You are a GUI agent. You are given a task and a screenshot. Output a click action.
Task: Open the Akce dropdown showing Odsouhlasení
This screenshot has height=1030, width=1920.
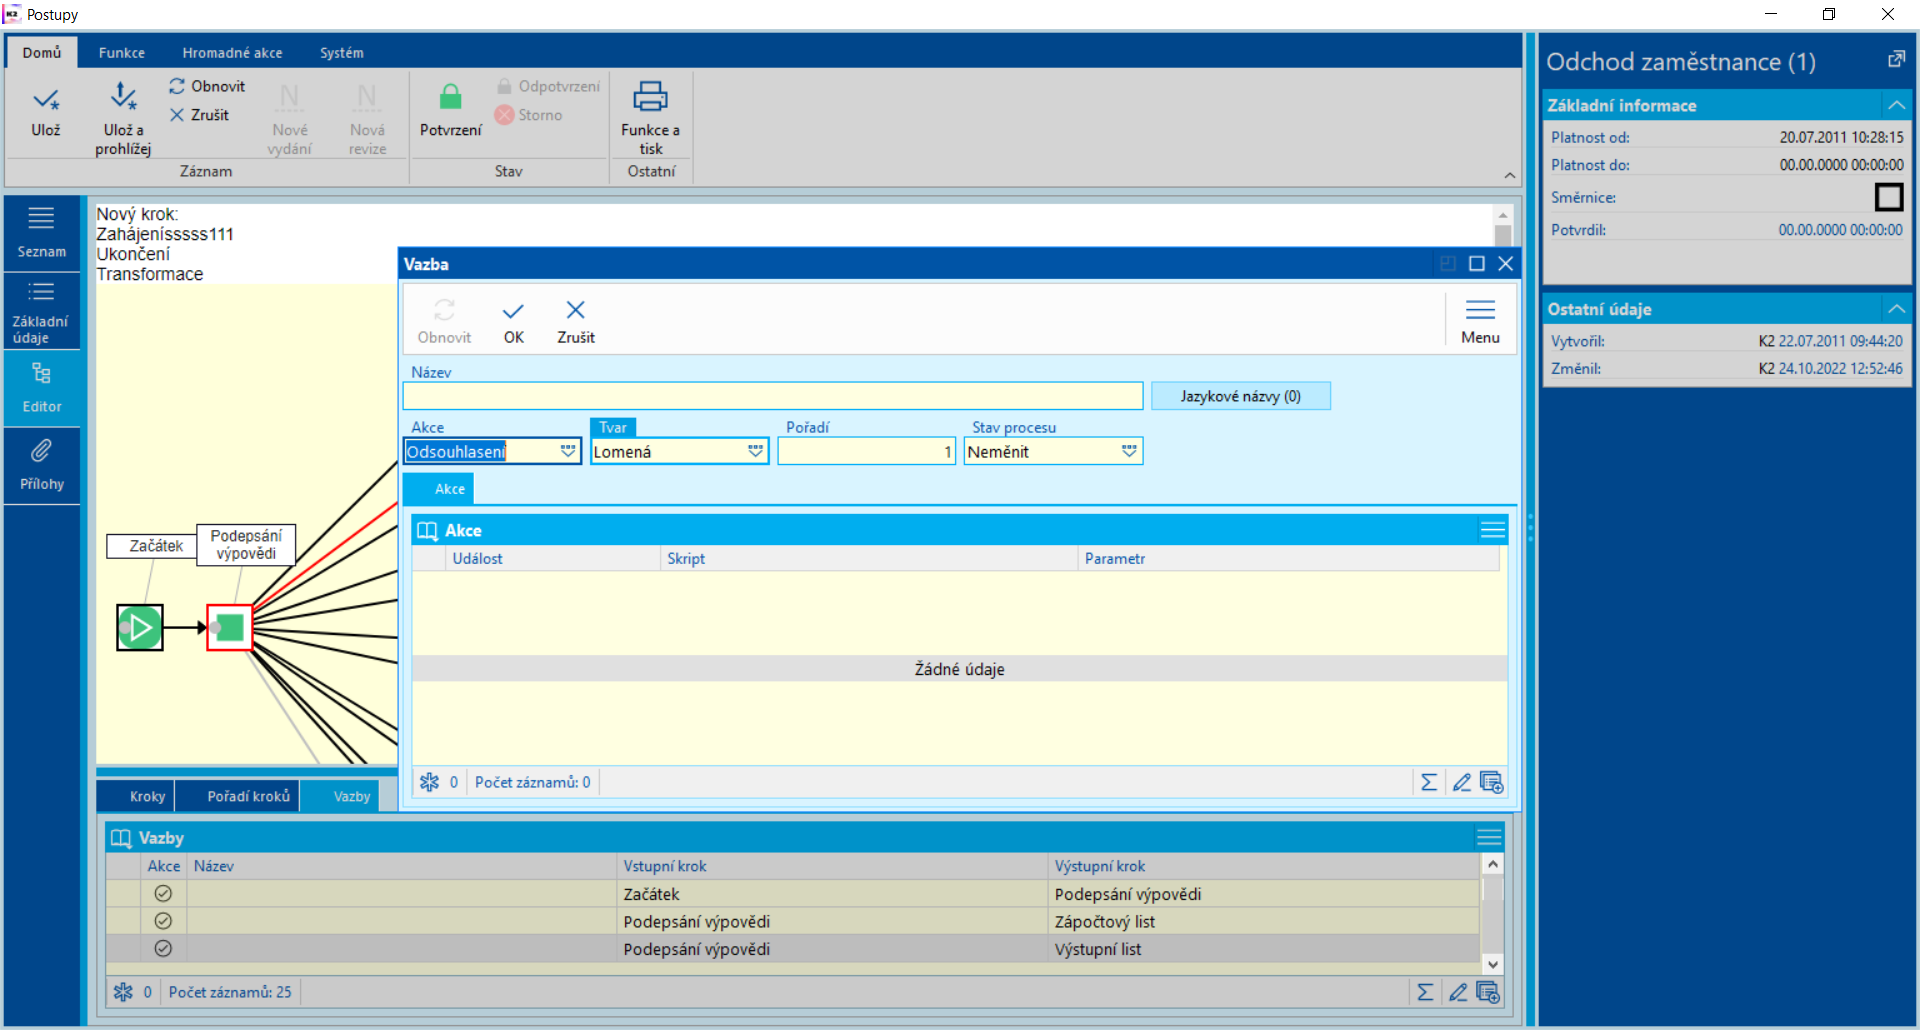[x=567, y=451]
